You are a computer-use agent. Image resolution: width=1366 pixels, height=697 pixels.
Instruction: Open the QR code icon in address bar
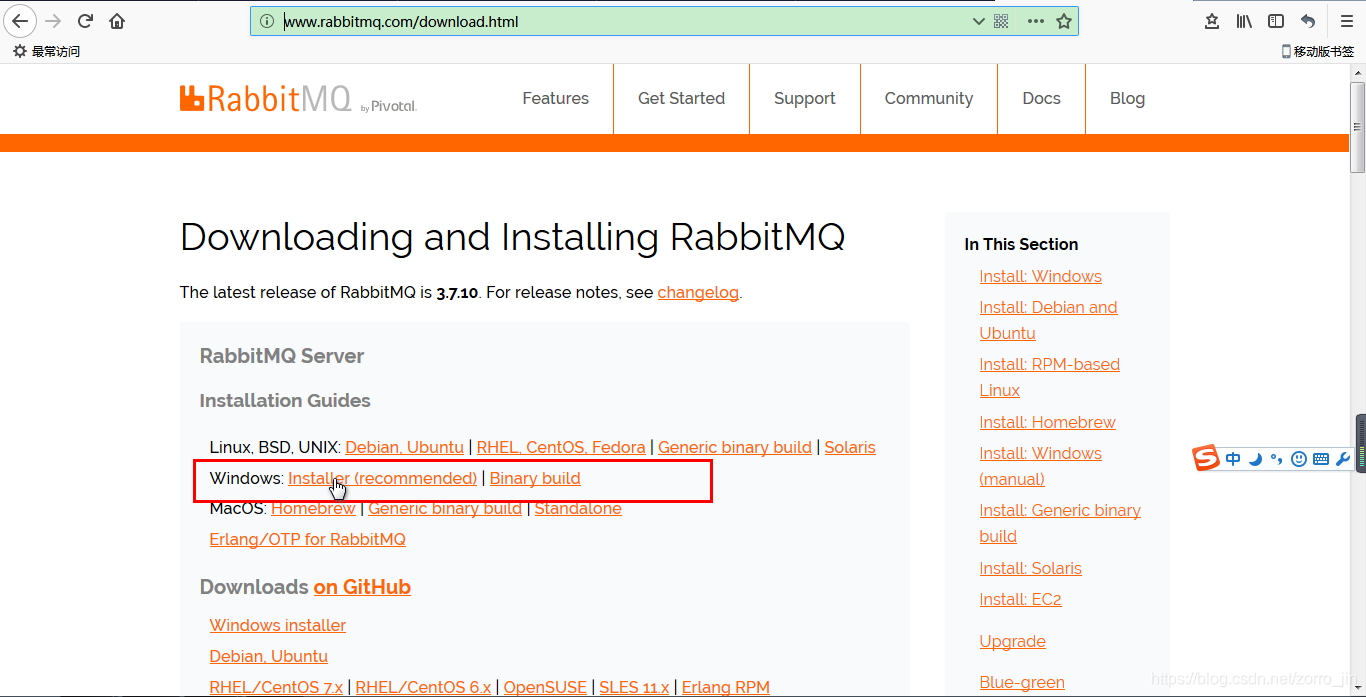point(1001,21)
